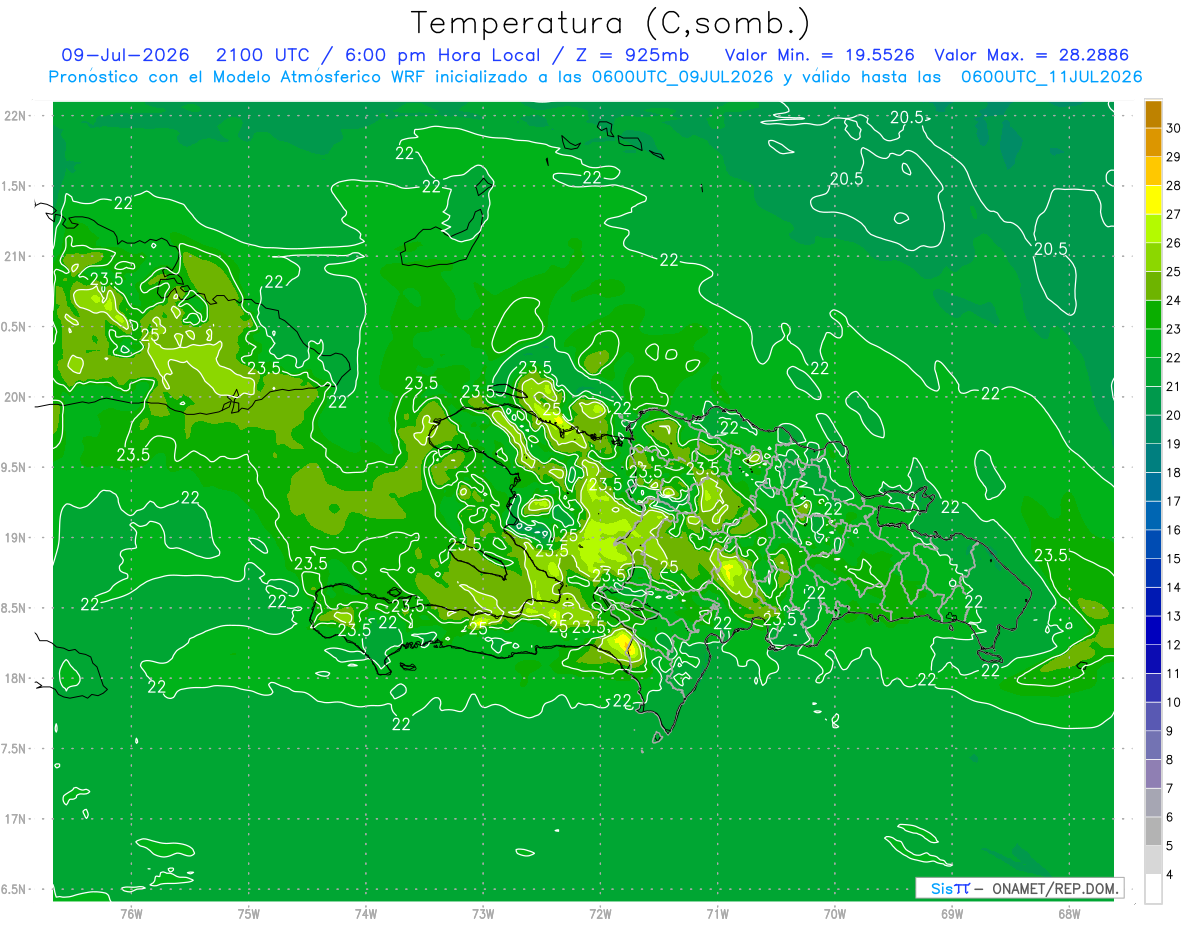Image resolution: width=1200 pixels, height=927 pixels.
Task: Click the '22N' latitude axis label
Action: [x=14, y=116]
